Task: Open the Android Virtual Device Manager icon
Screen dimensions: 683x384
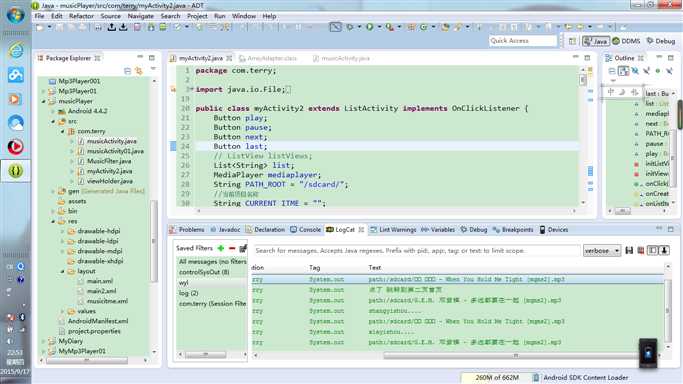Action: (163, 27)
